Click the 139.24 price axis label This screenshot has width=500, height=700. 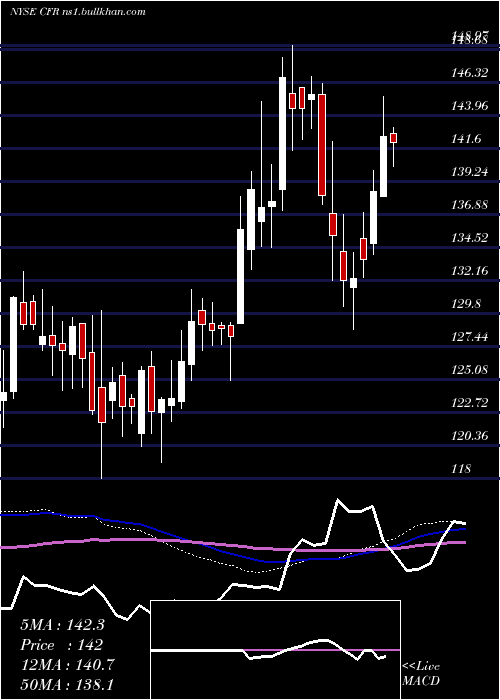pyautogui.click(x=470, y=172)
